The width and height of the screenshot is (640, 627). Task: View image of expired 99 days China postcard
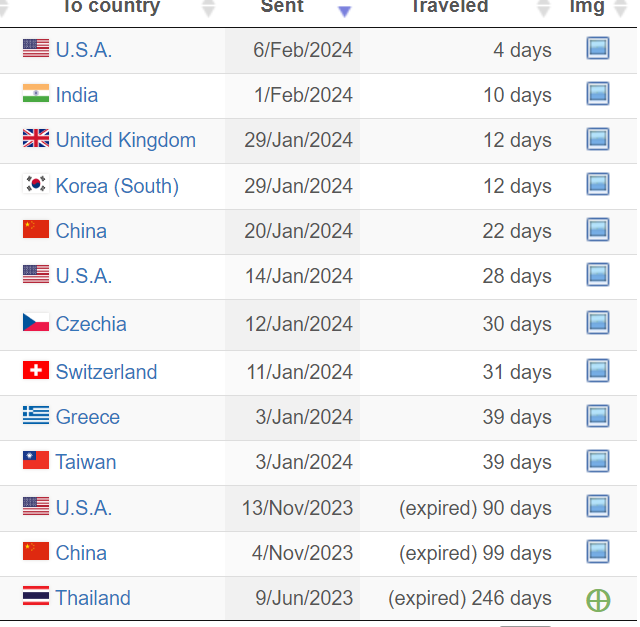(598, 552)
